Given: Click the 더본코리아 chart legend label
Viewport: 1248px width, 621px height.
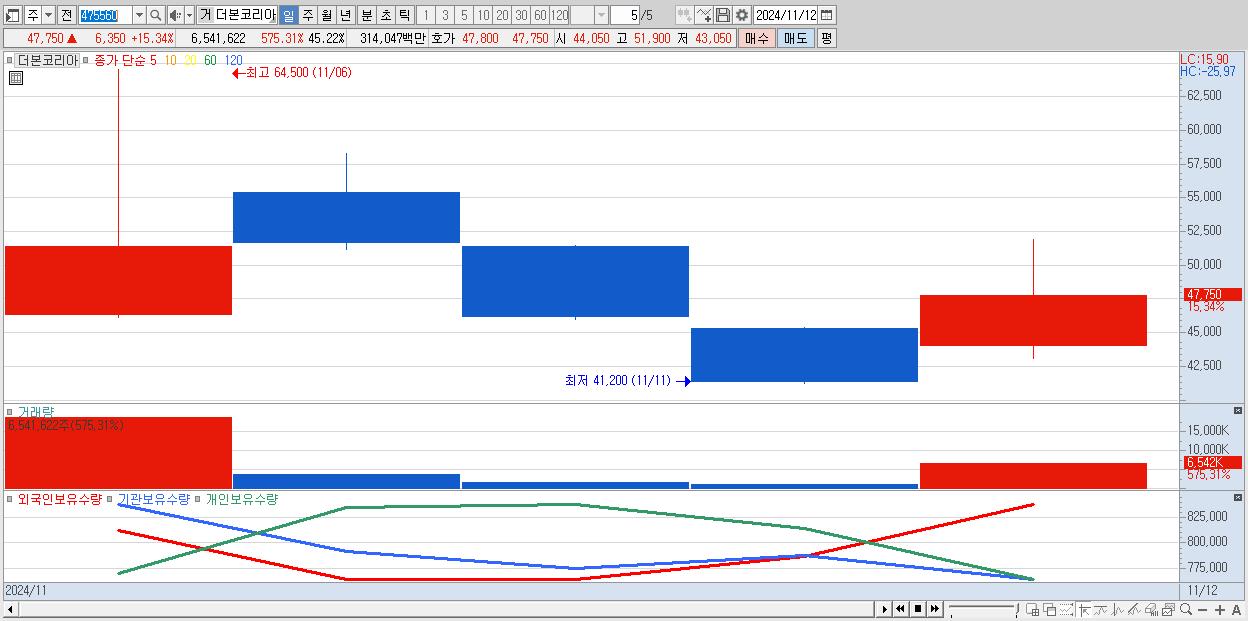Looking at the screenshot, I should [x=47, y=60].
